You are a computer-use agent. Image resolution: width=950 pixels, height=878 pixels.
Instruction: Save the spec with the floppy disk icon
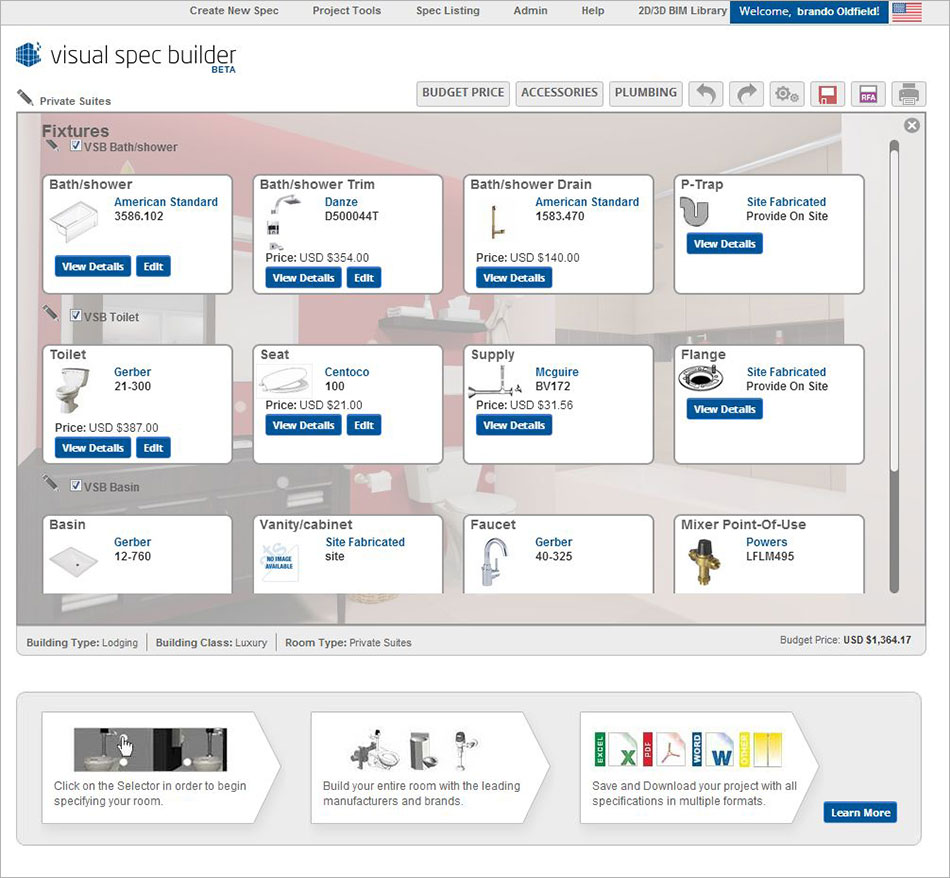coord(828,93)
